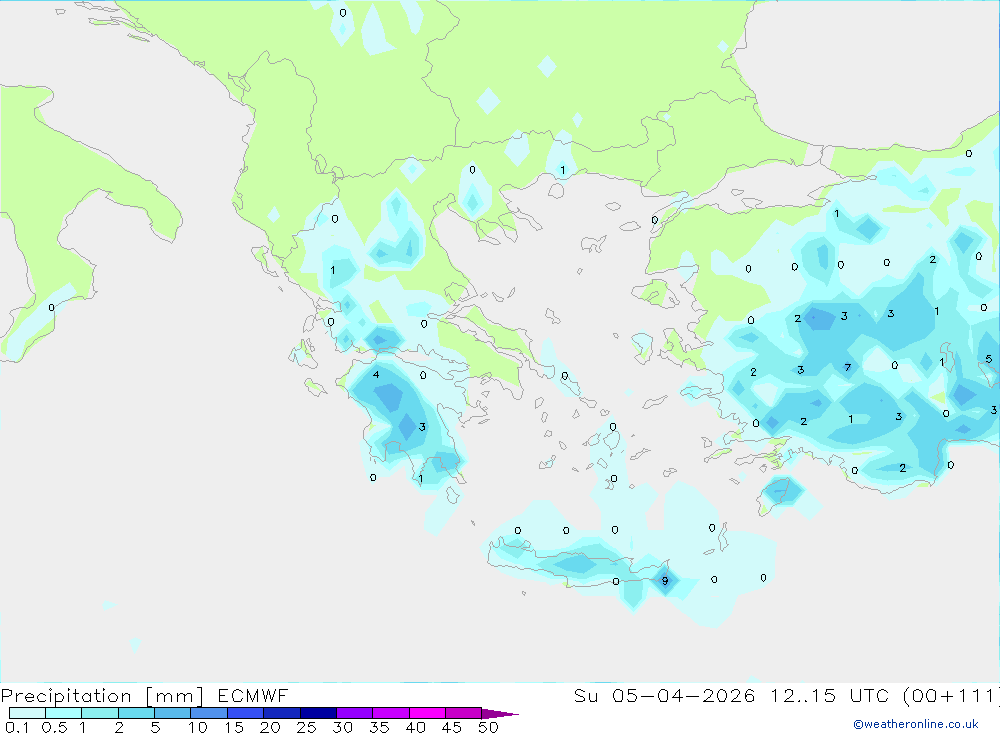Click the 5–10 mm legend color swatch
This screenshot has width=1000, height=733.
tap(172, 713)
